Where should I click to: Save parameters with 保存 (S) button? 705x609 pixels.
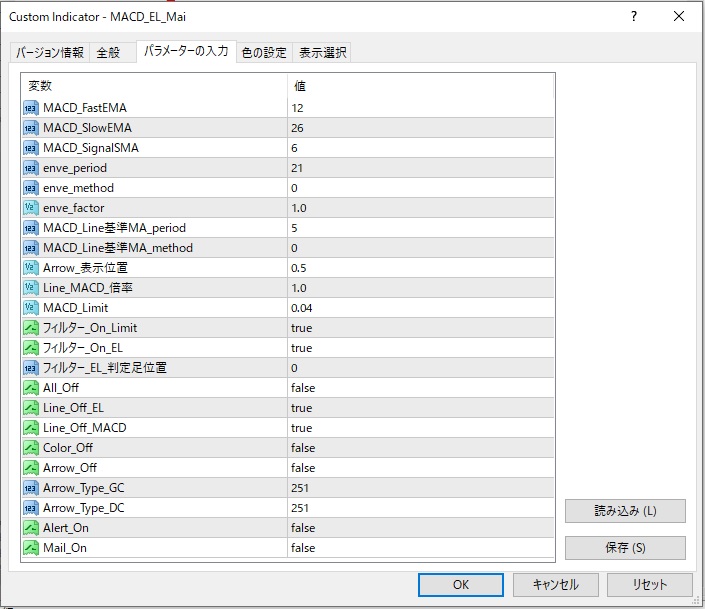[x=625, y=548]
